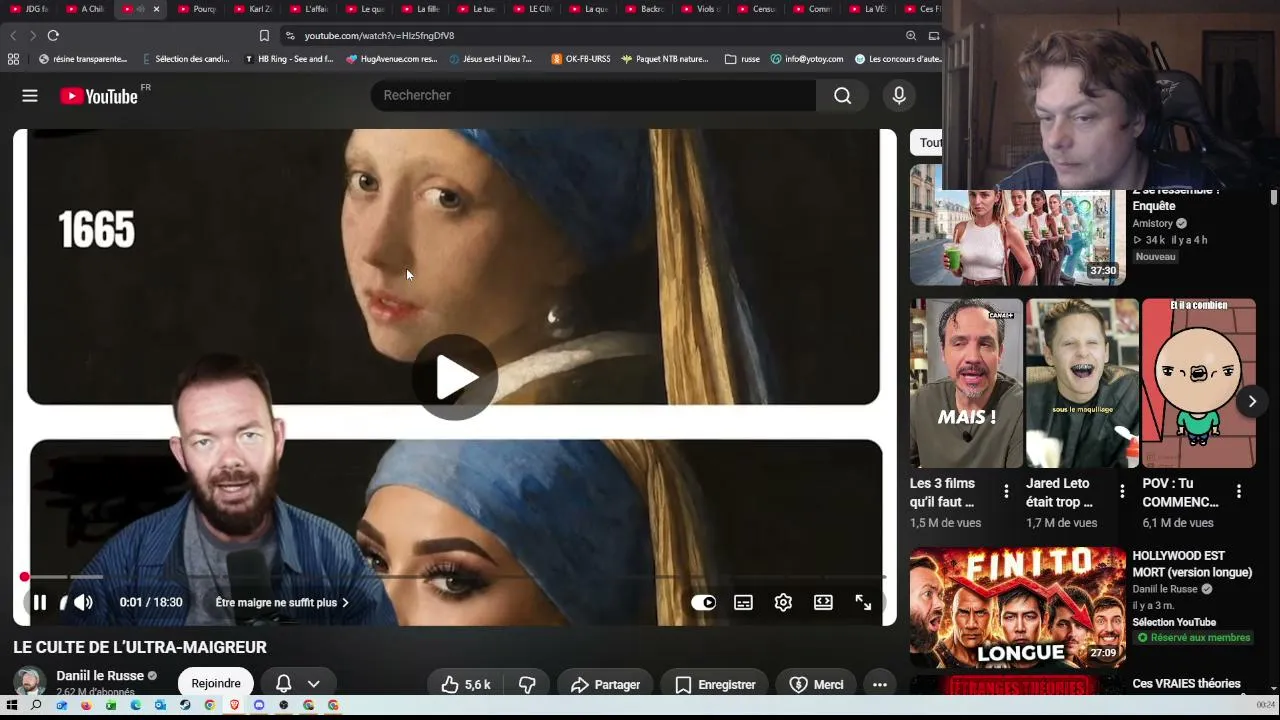Click the large play overlay button
Viewport: 1280px width, 720px height.
(x=456, y=377)
